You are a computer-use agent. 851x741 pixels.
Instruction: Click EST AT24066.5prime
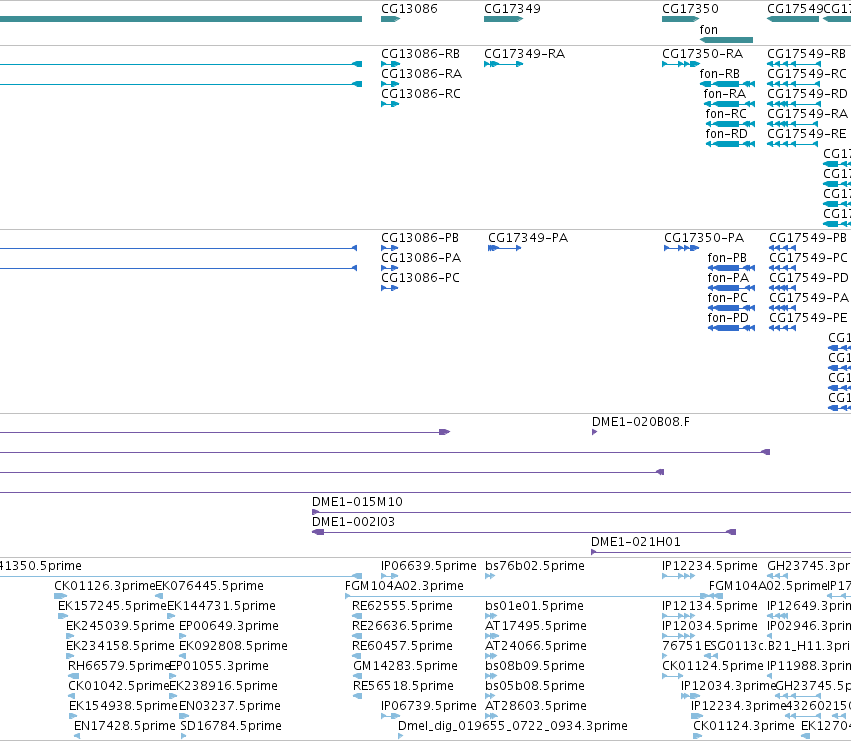(x=536, y=647)
